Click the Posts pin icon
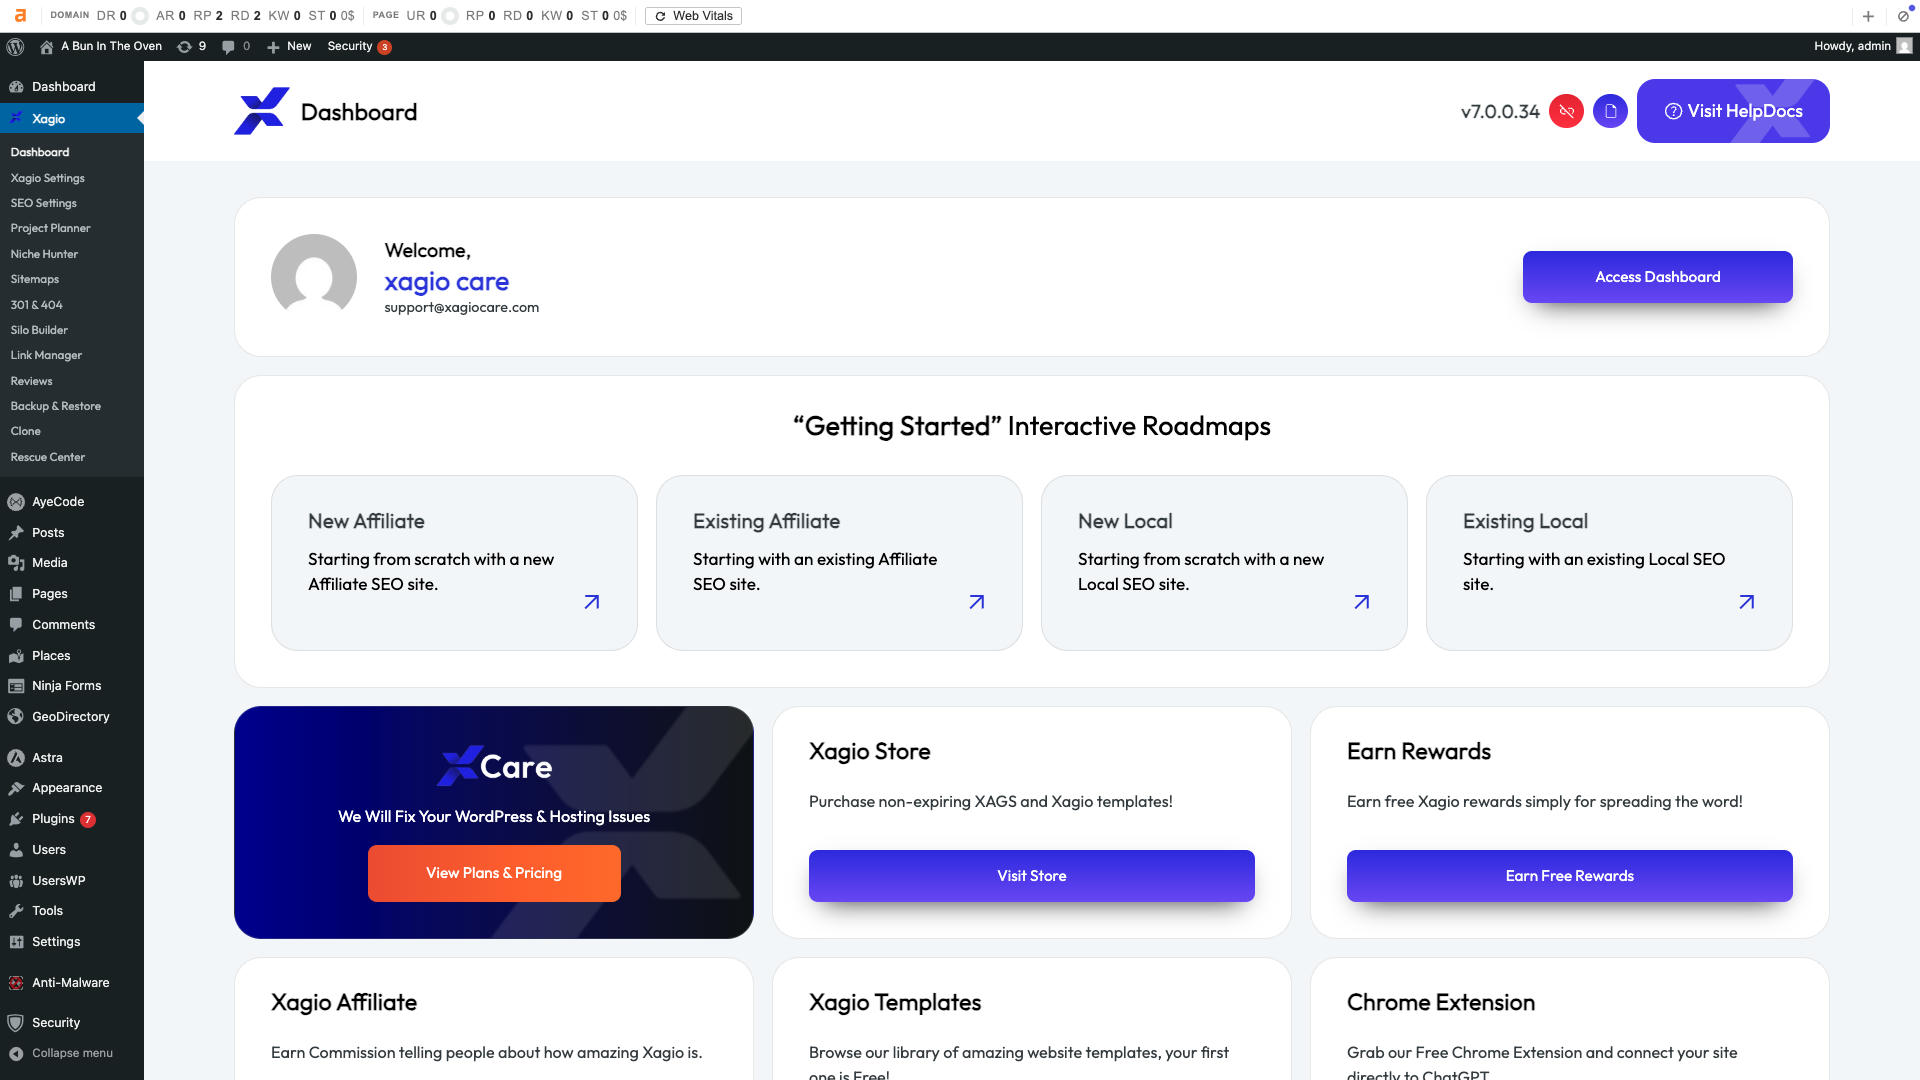1920x1080 pixels. tap(16, 533)
